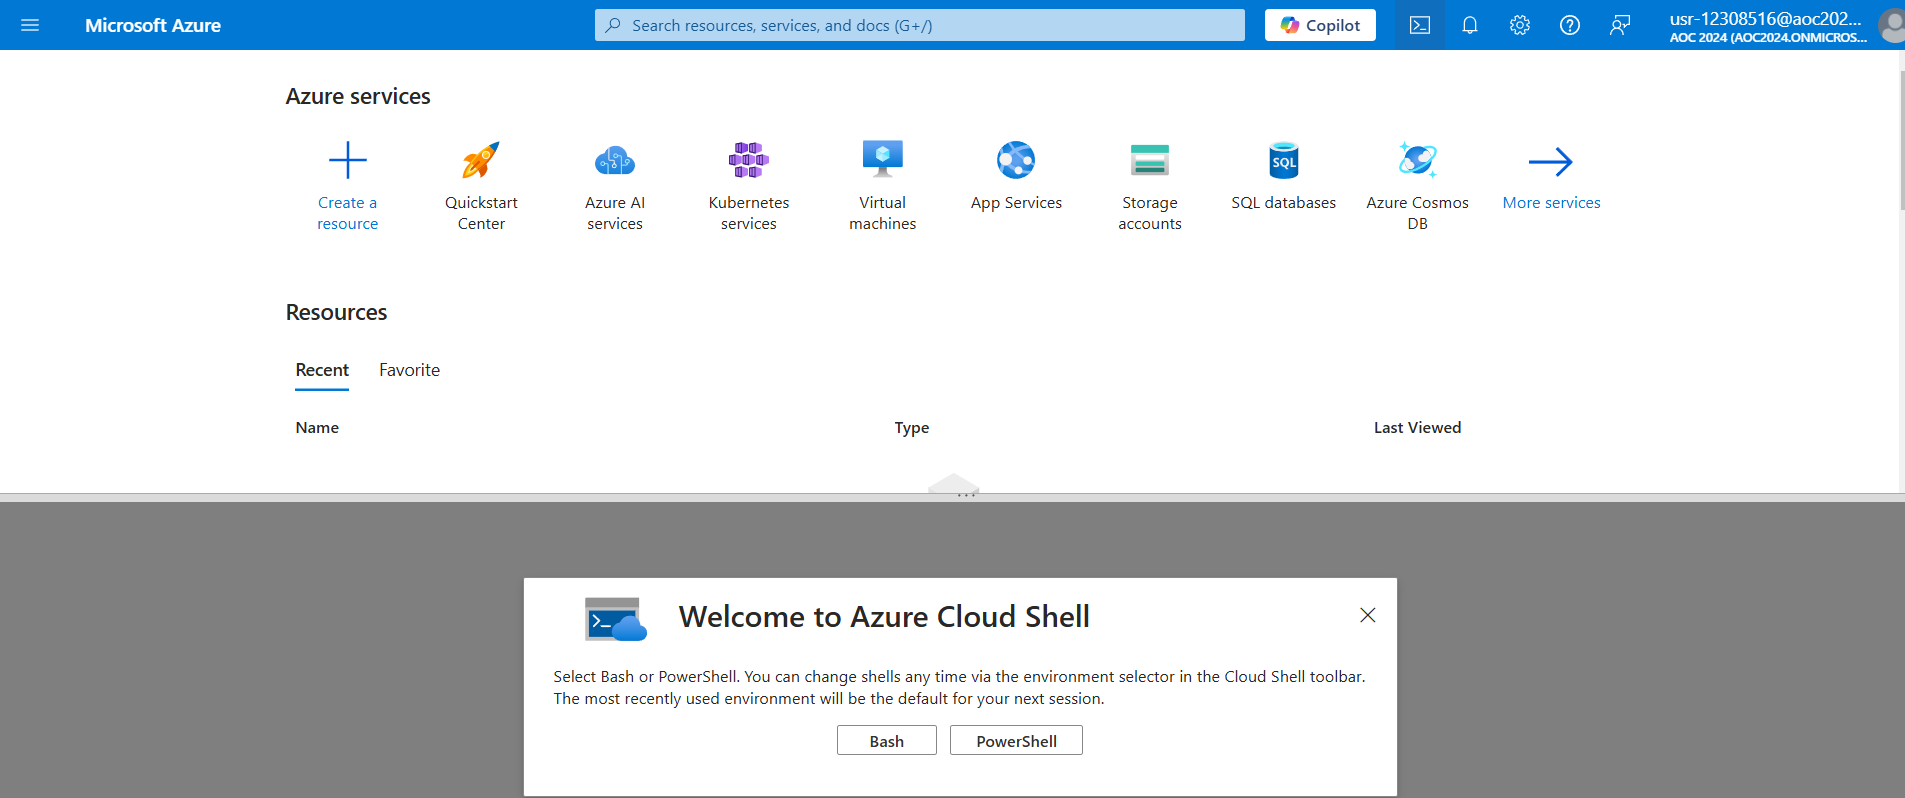Image resolution: width=1905 pixels, height=798 pixels.
Task: Switch to the Favorite tab
Action: (409, 370)
